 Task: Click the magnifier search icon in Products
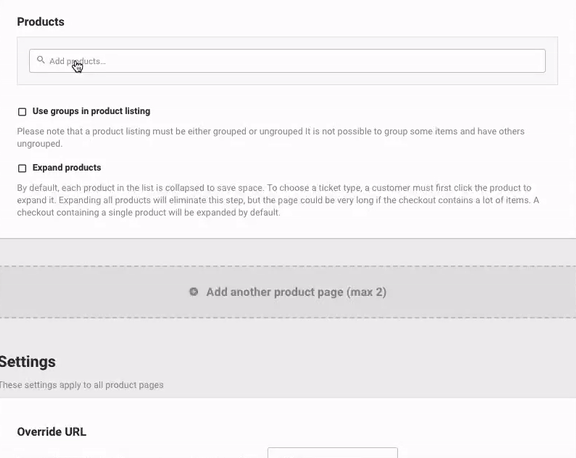click(x=40, y=59)
